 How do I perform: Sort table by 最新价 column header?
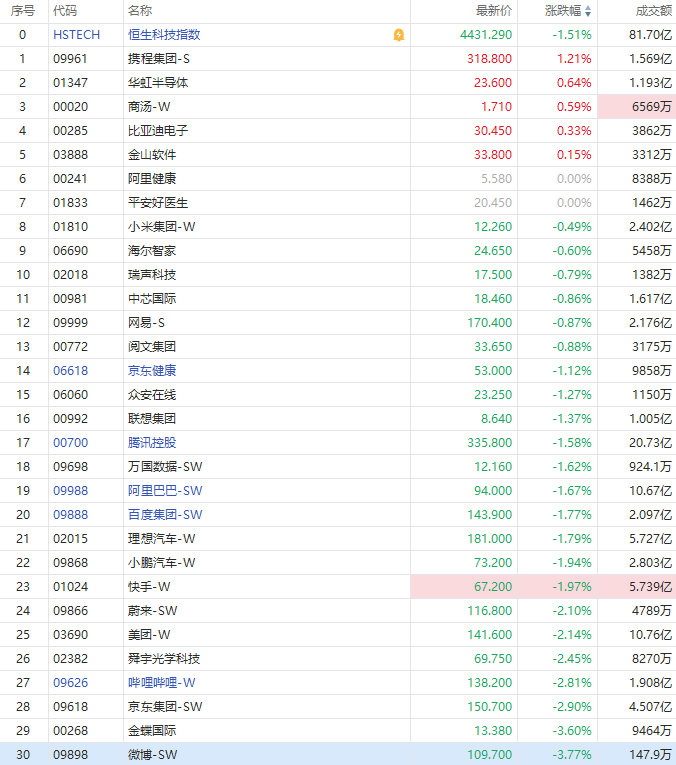click(x=494, y=11)
